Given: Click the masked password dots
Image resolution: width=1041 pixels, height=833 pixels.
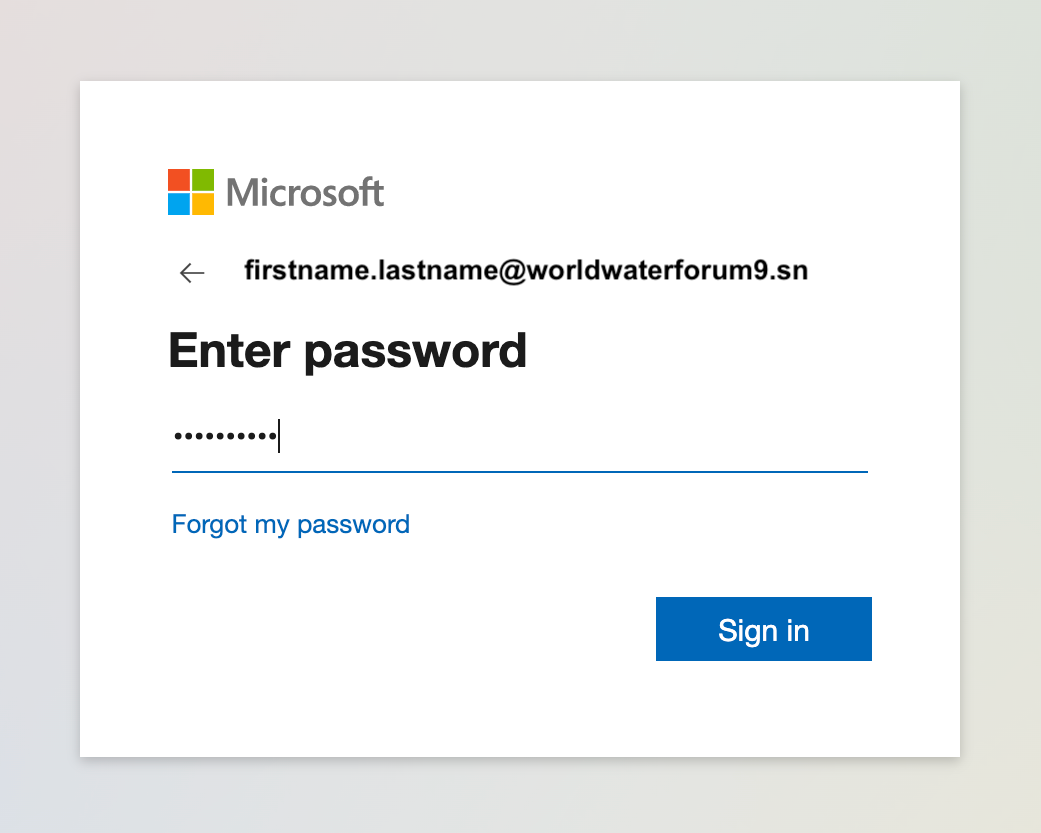Looking at the screenshot, I should coord(224,435).
